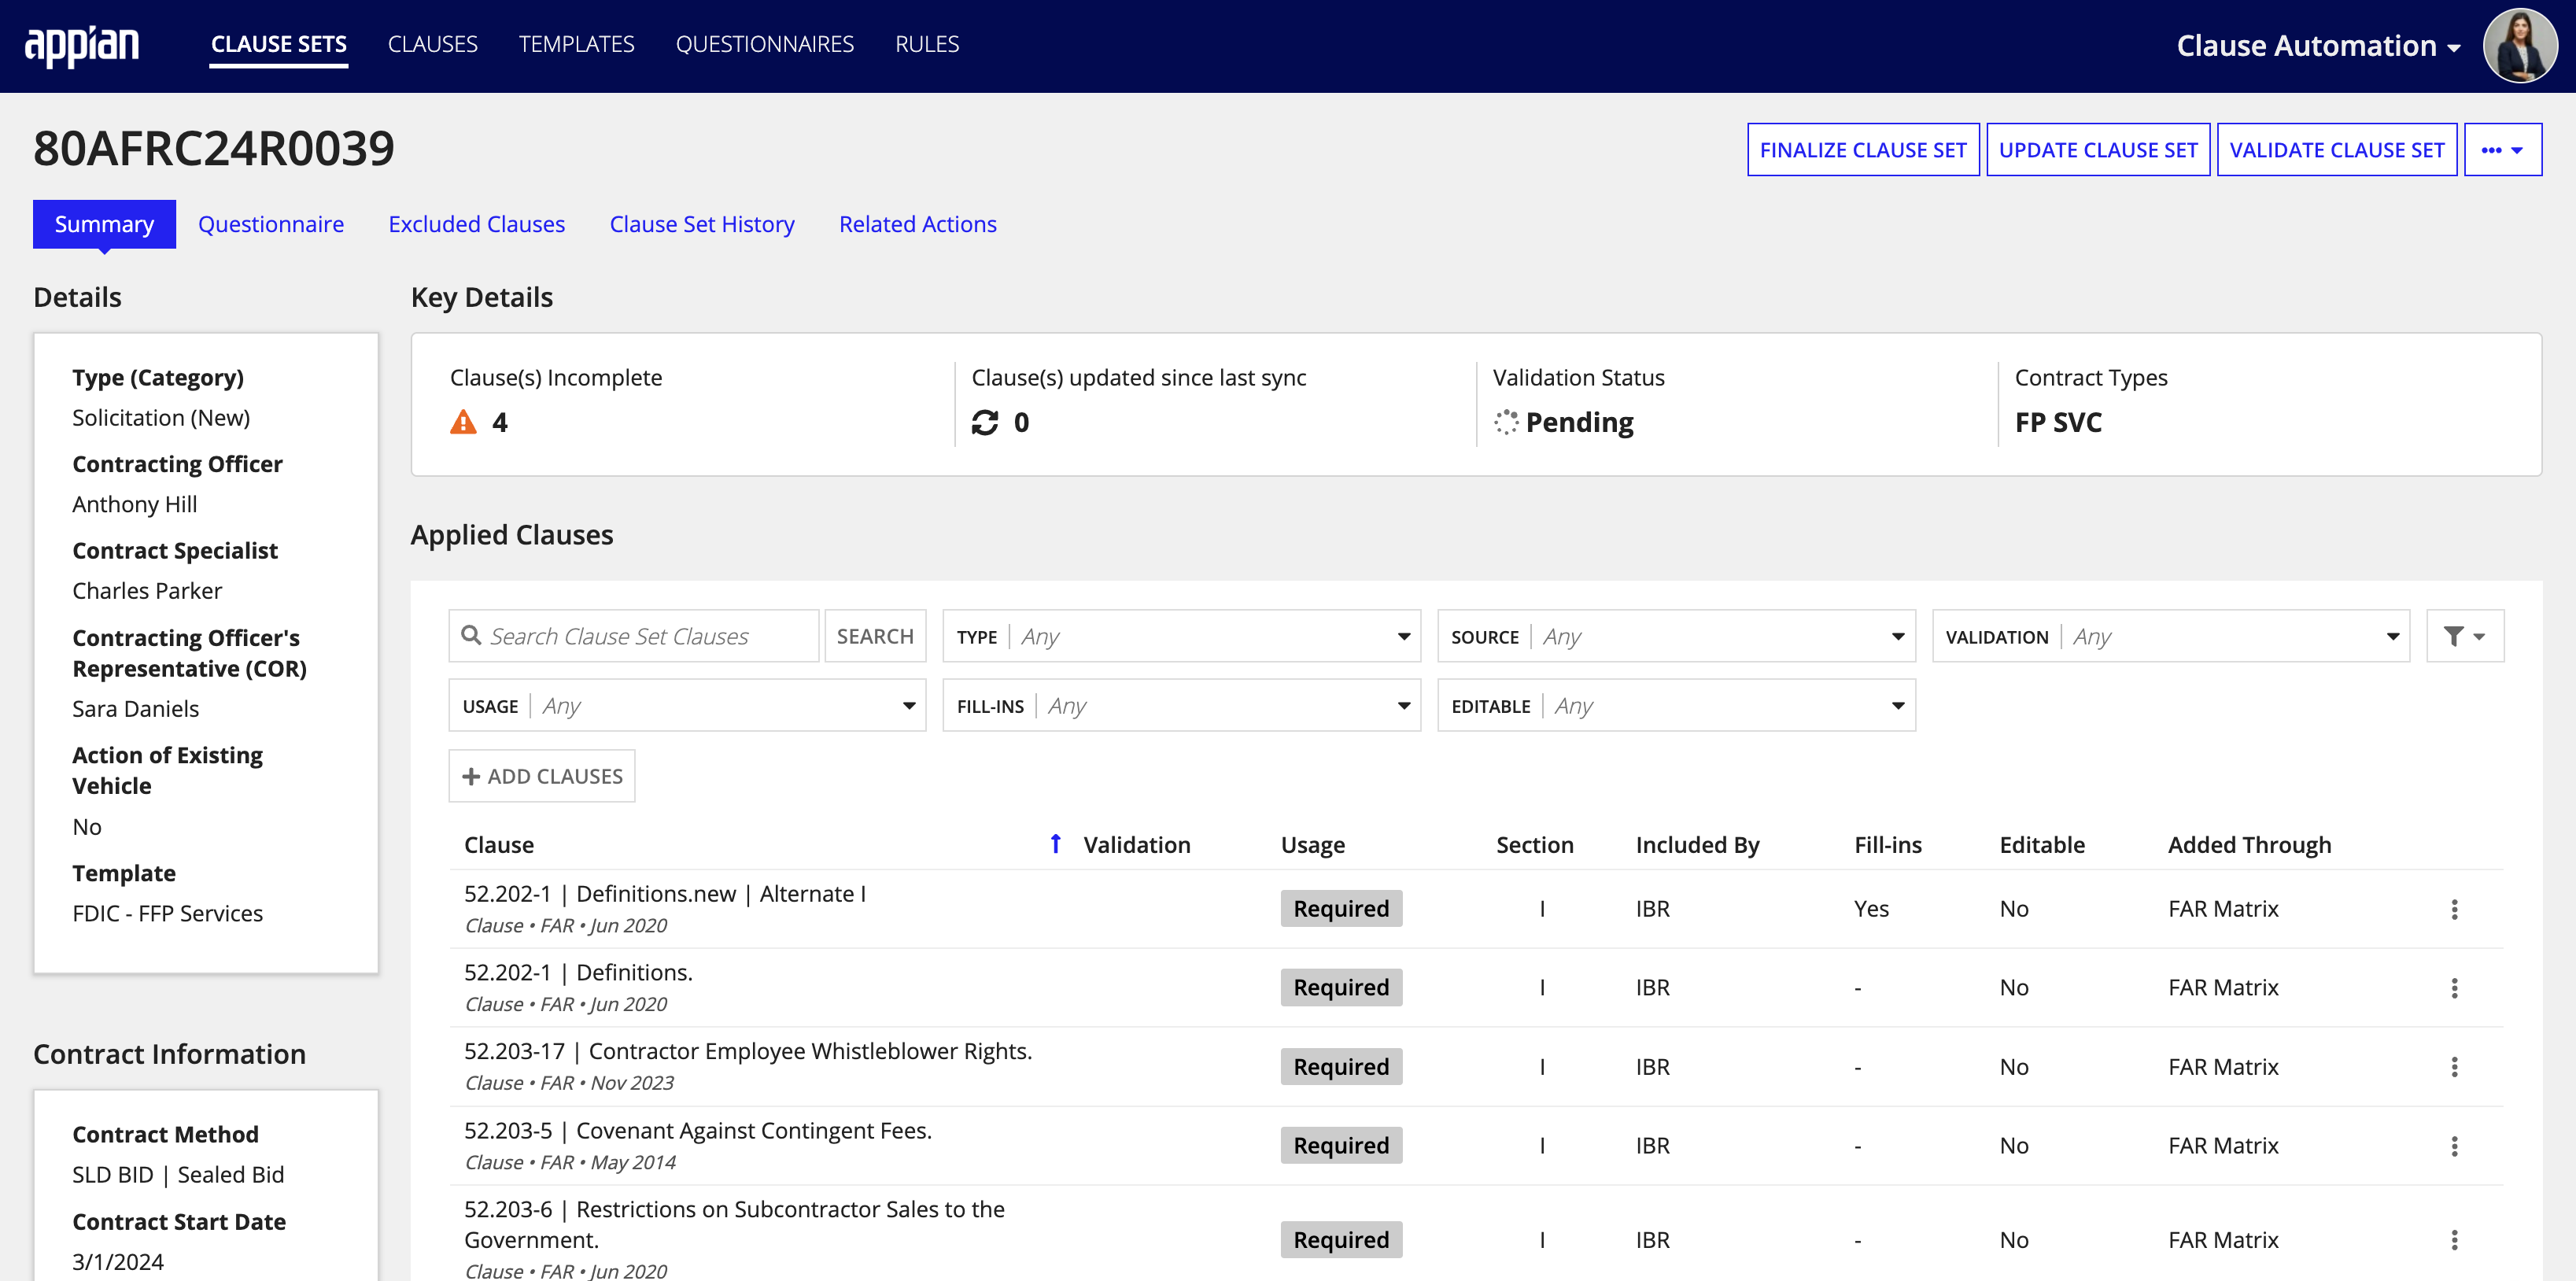Click the SEARCH button

point(875,636)
